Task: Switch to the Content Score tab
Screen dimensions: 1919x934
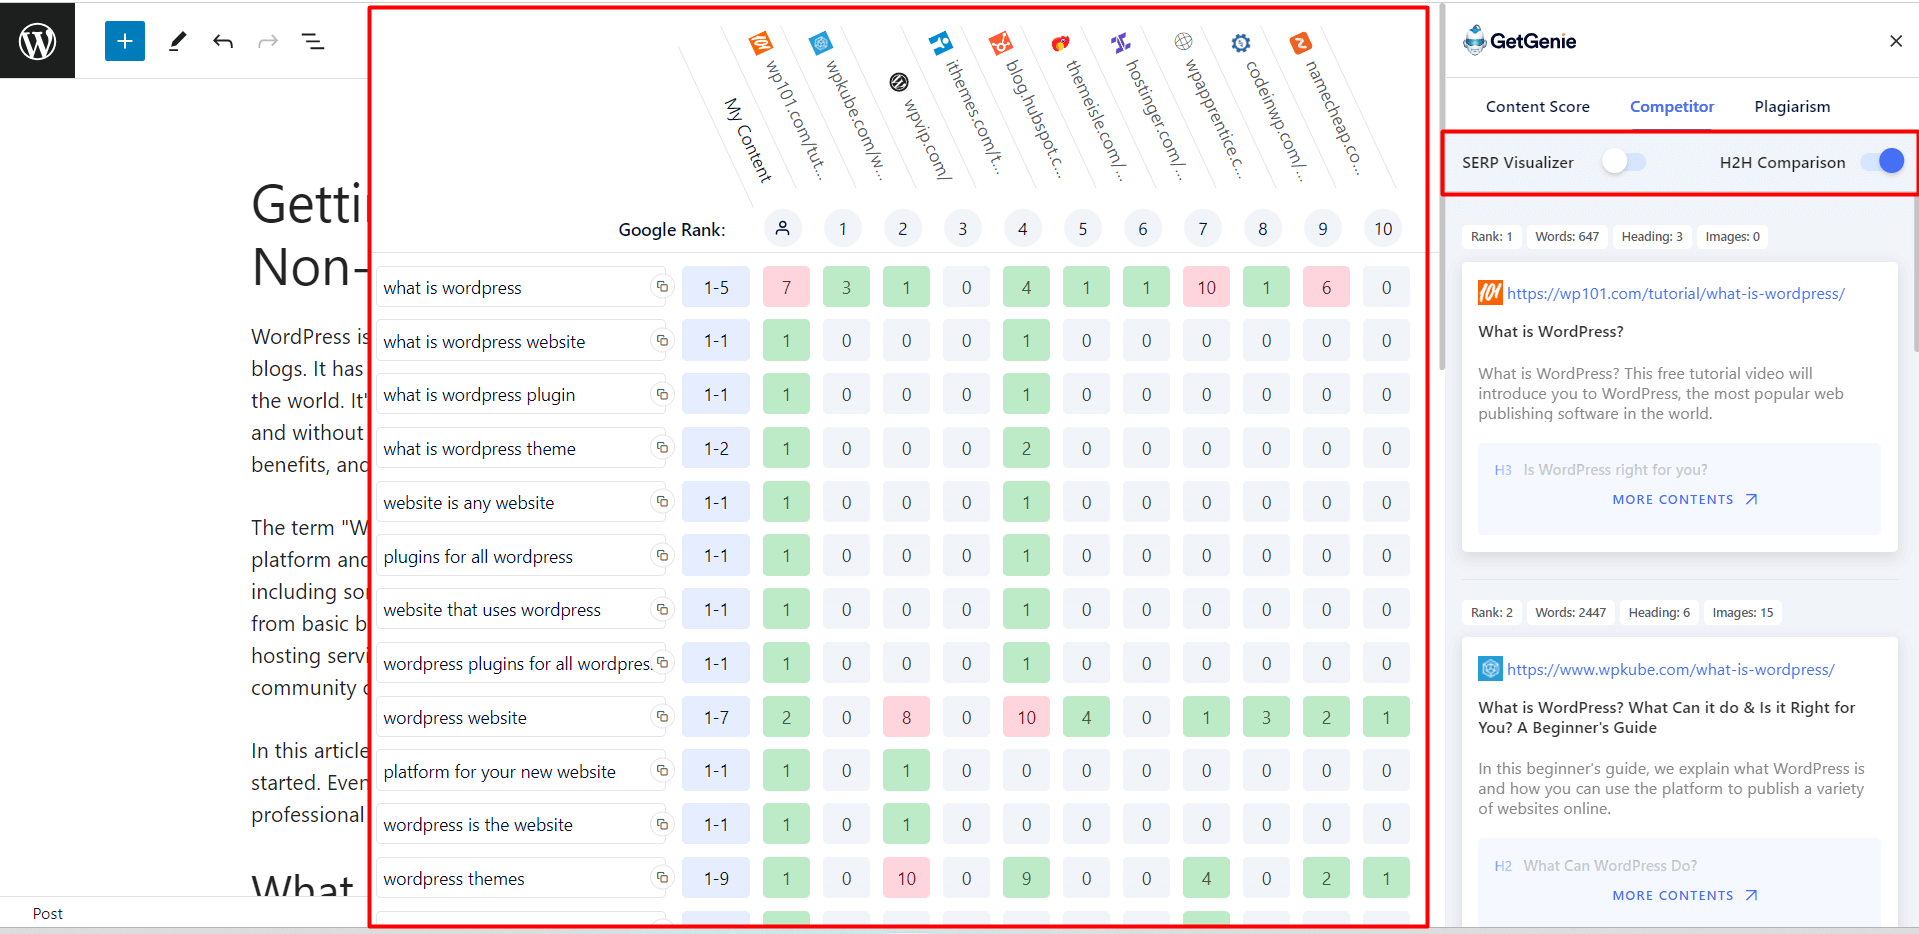Action: pos(1537,106)
